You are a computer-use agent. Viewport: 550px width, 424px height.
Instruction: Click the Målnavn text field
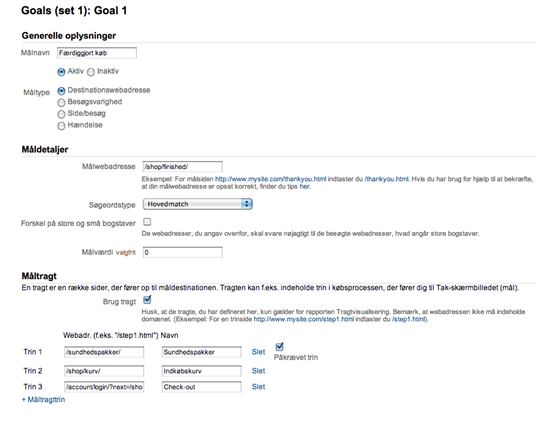pos(97,53)
